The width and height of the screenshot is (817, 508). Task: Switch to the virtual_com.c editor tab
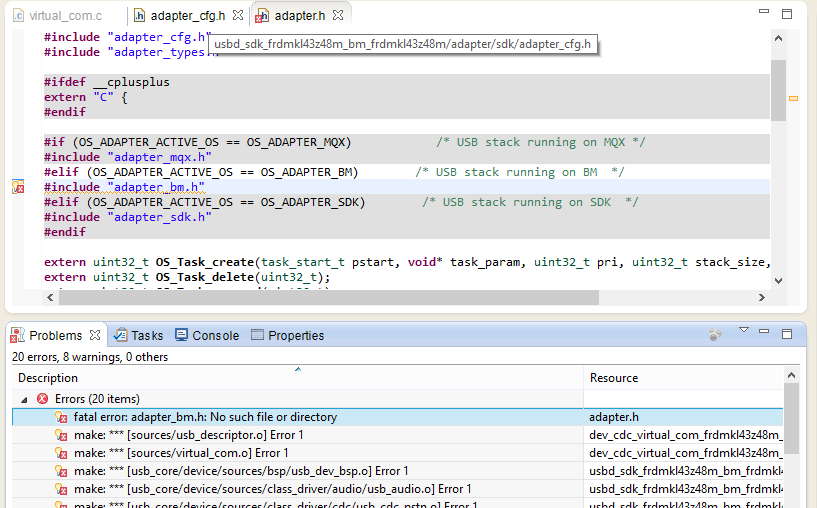coord(57,16)
